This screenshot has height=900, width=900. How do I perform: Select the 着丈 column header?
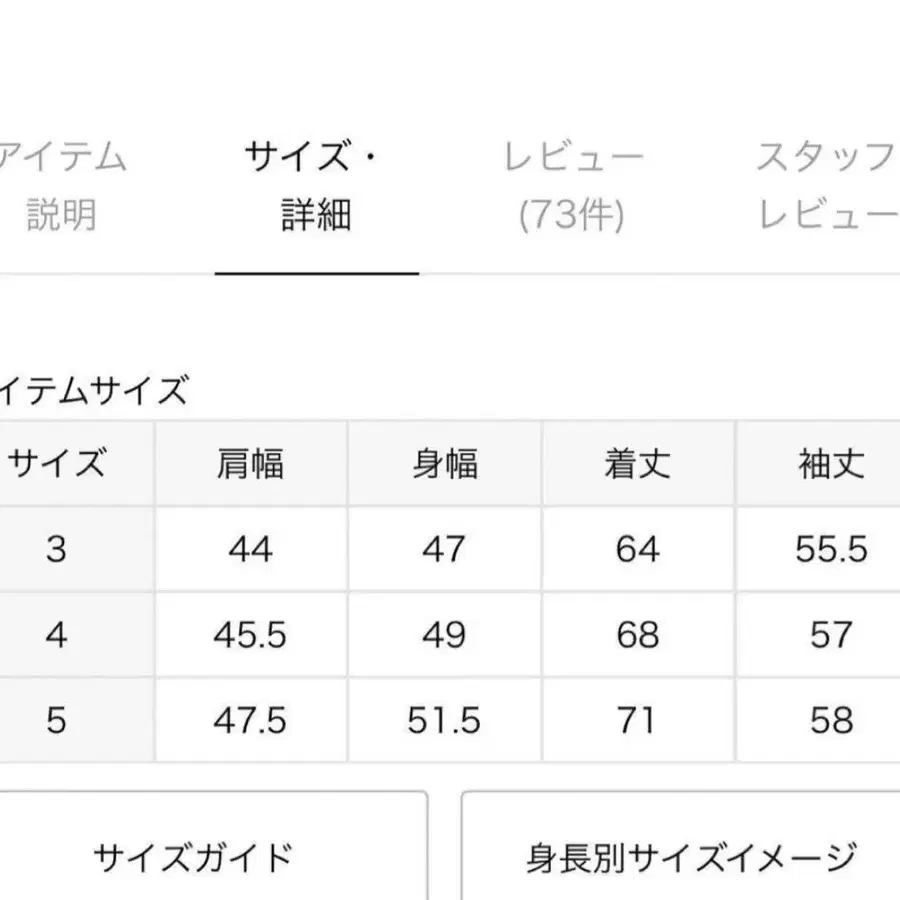638,464
